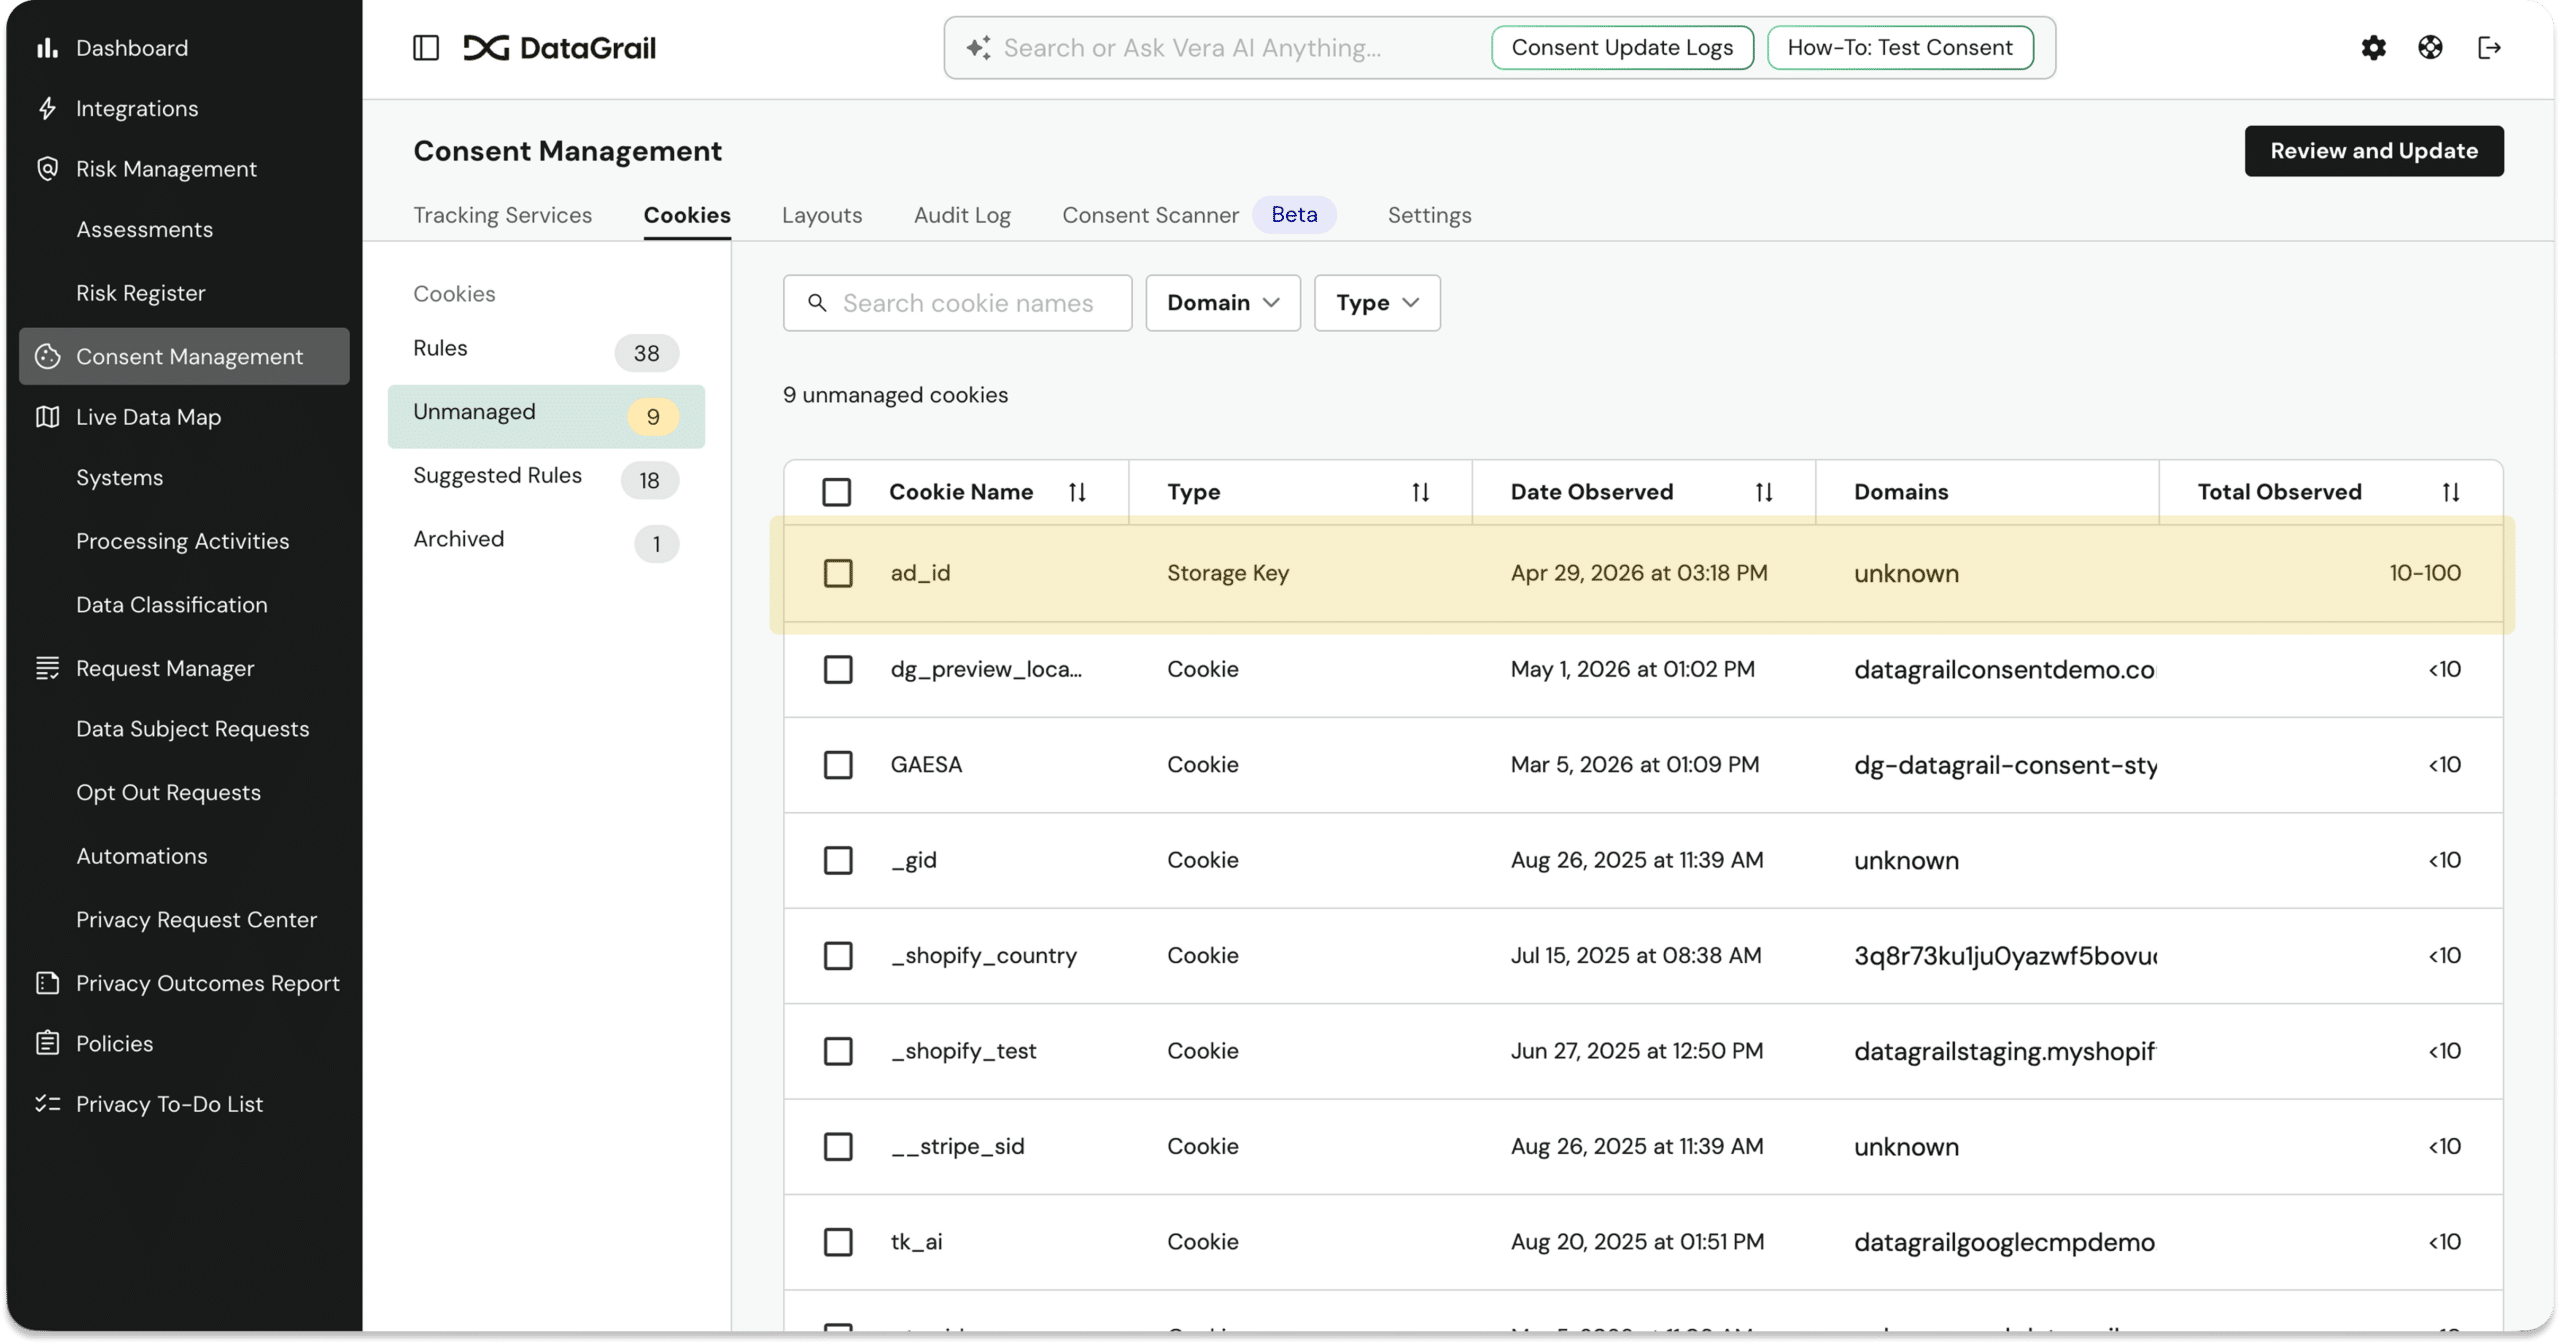This screenshot has width=2560, height=1344.
Task: Switch to the Layouts tab
Action: click(x=822, y=215)
